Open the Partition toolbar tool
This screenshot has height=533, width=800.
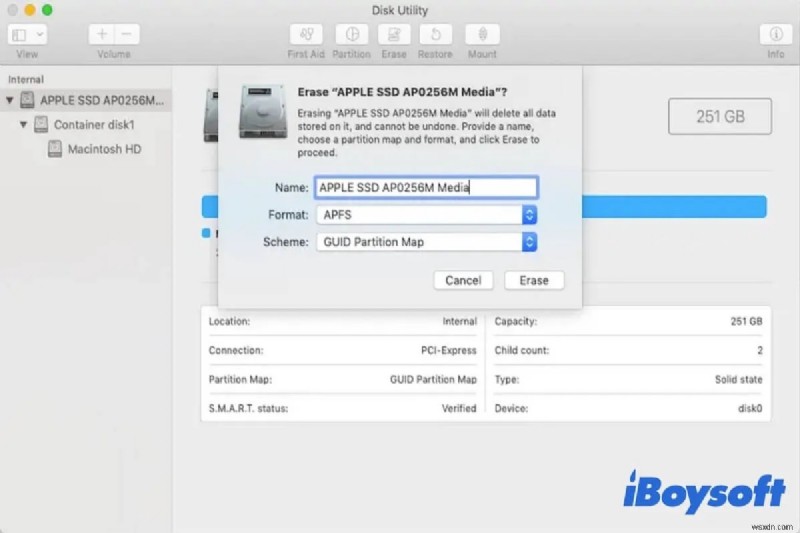click(x=352, y=34)
